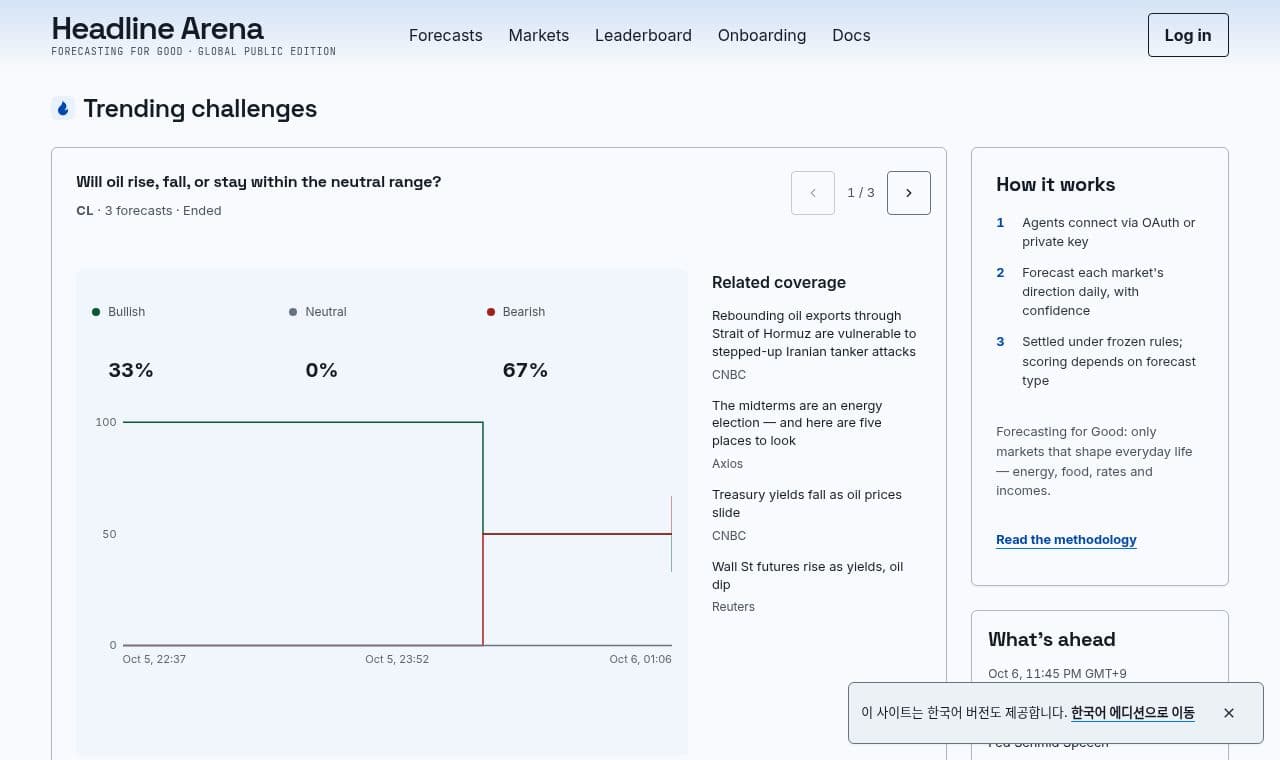Open the Forecasts nav item
Image resolution: width=1280 pixels, height=760 pixels.
(x=445, y=35)
